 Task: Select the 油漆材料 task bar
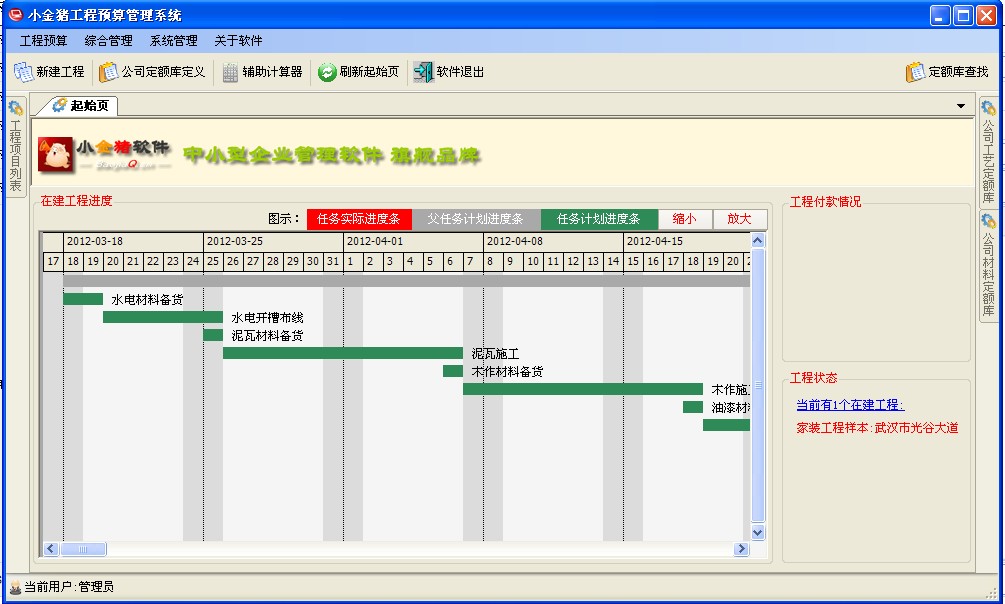[x=693, y=407]
